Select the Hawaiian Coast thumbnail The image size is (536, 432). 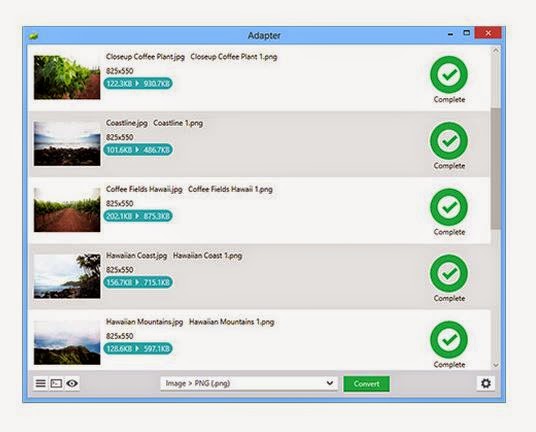[67, 276]
